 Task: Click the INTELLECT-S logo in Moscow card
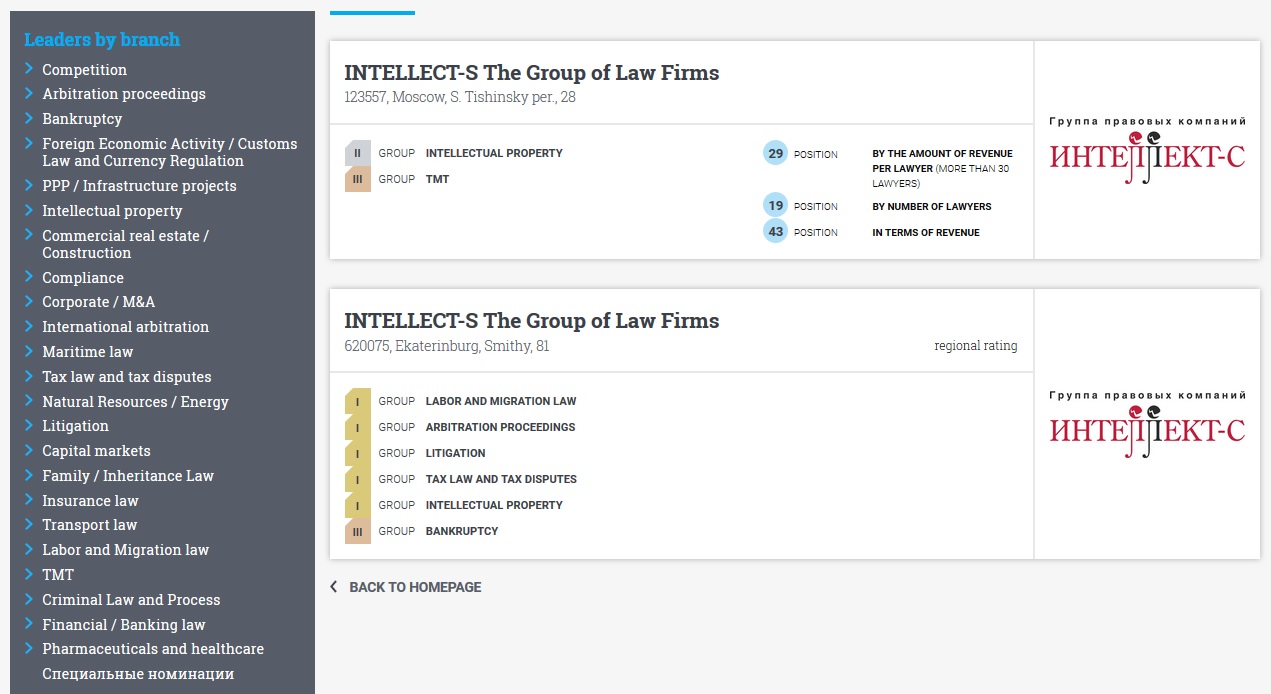pos(1147,151)
